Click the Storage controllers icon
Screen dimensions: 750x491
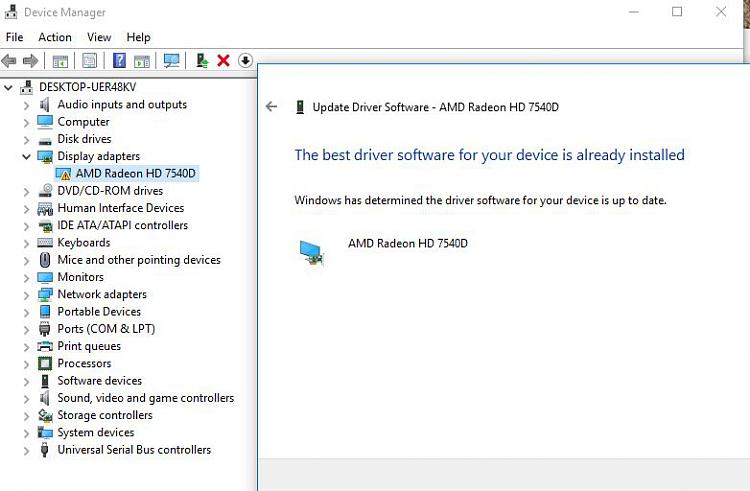(x=45, y=415)
